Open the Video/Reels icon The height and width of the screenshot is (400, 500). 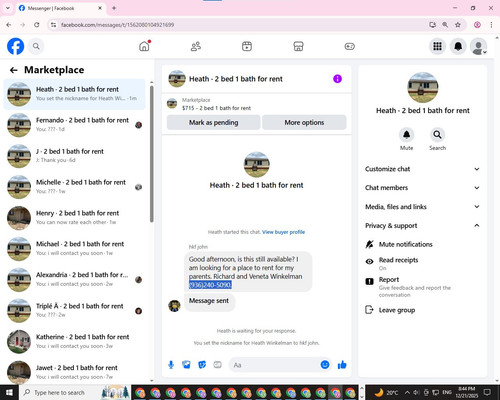pyautogui.click(x=247, y=46)
